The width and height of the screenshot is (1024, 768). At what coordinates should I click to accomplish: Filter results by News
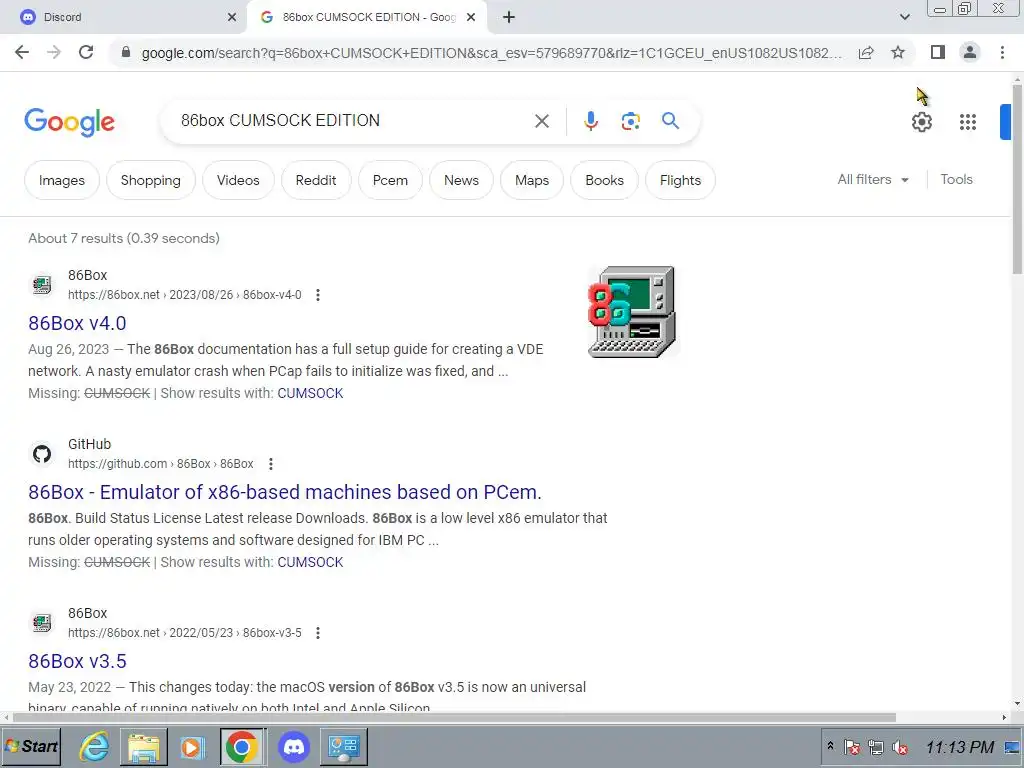tap(461, 180)
